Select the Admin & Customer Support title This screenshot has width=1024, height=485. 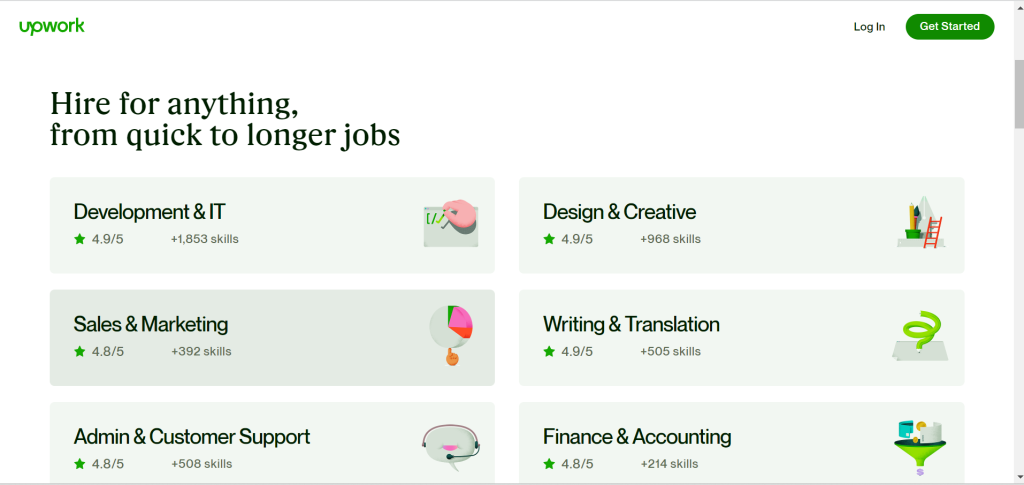[x=192, y=437]
